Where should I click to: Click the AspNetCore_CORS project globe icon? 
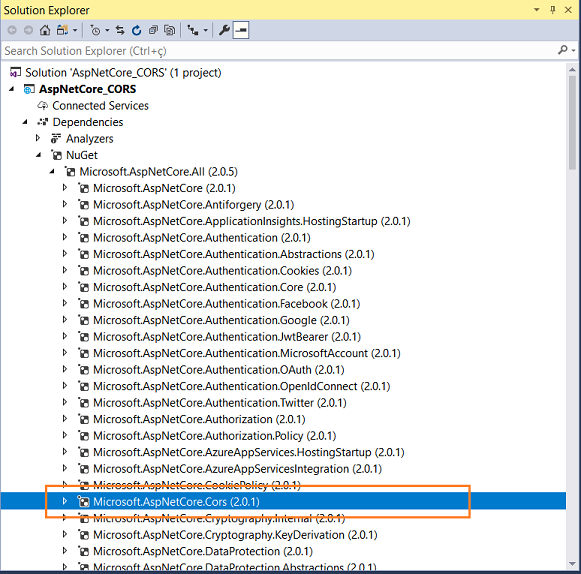[x=29, y=89]
